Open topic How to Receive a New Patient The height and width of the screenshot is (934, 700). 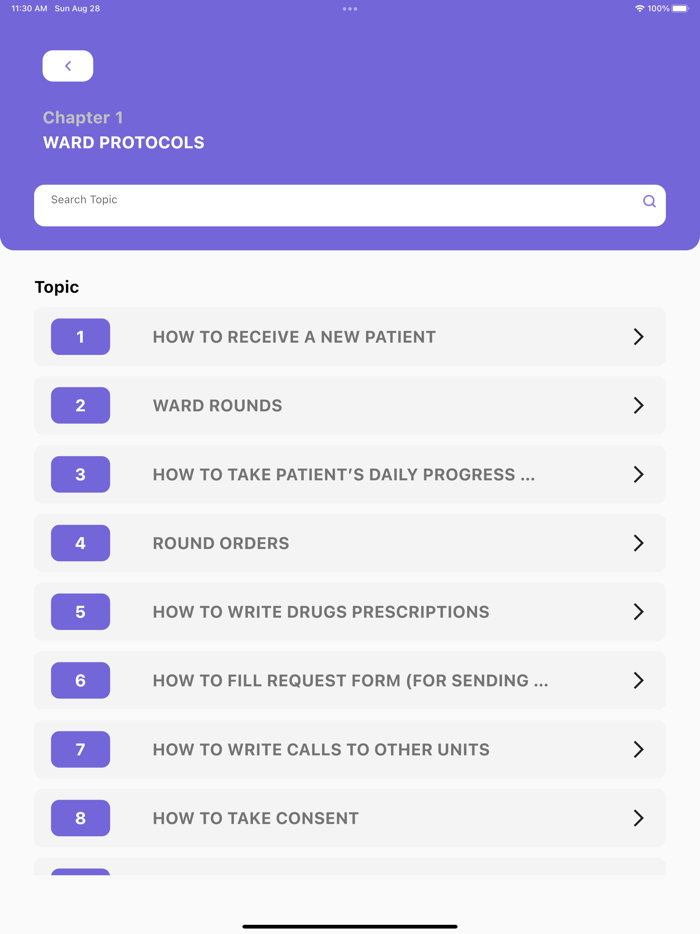click(294, 337)
